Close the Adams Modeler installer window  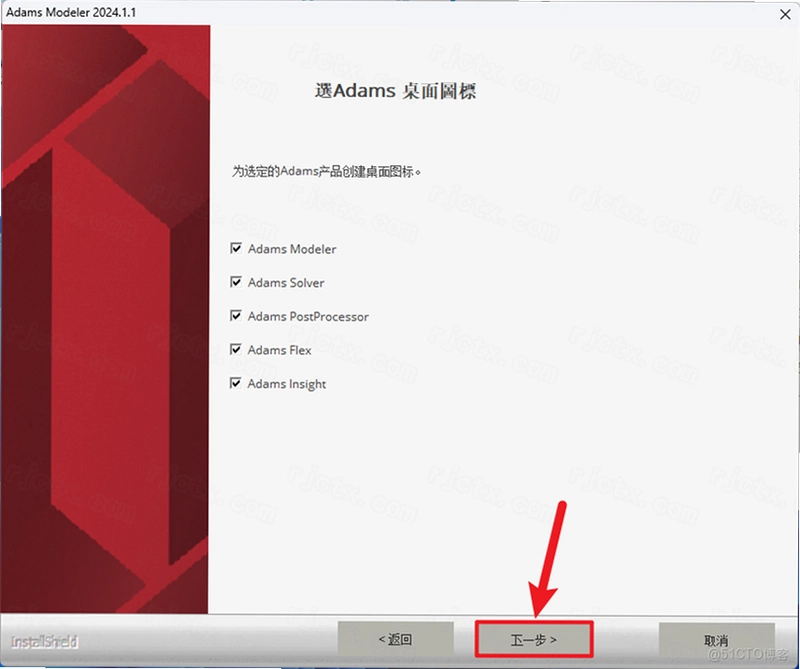click(785, 14)
